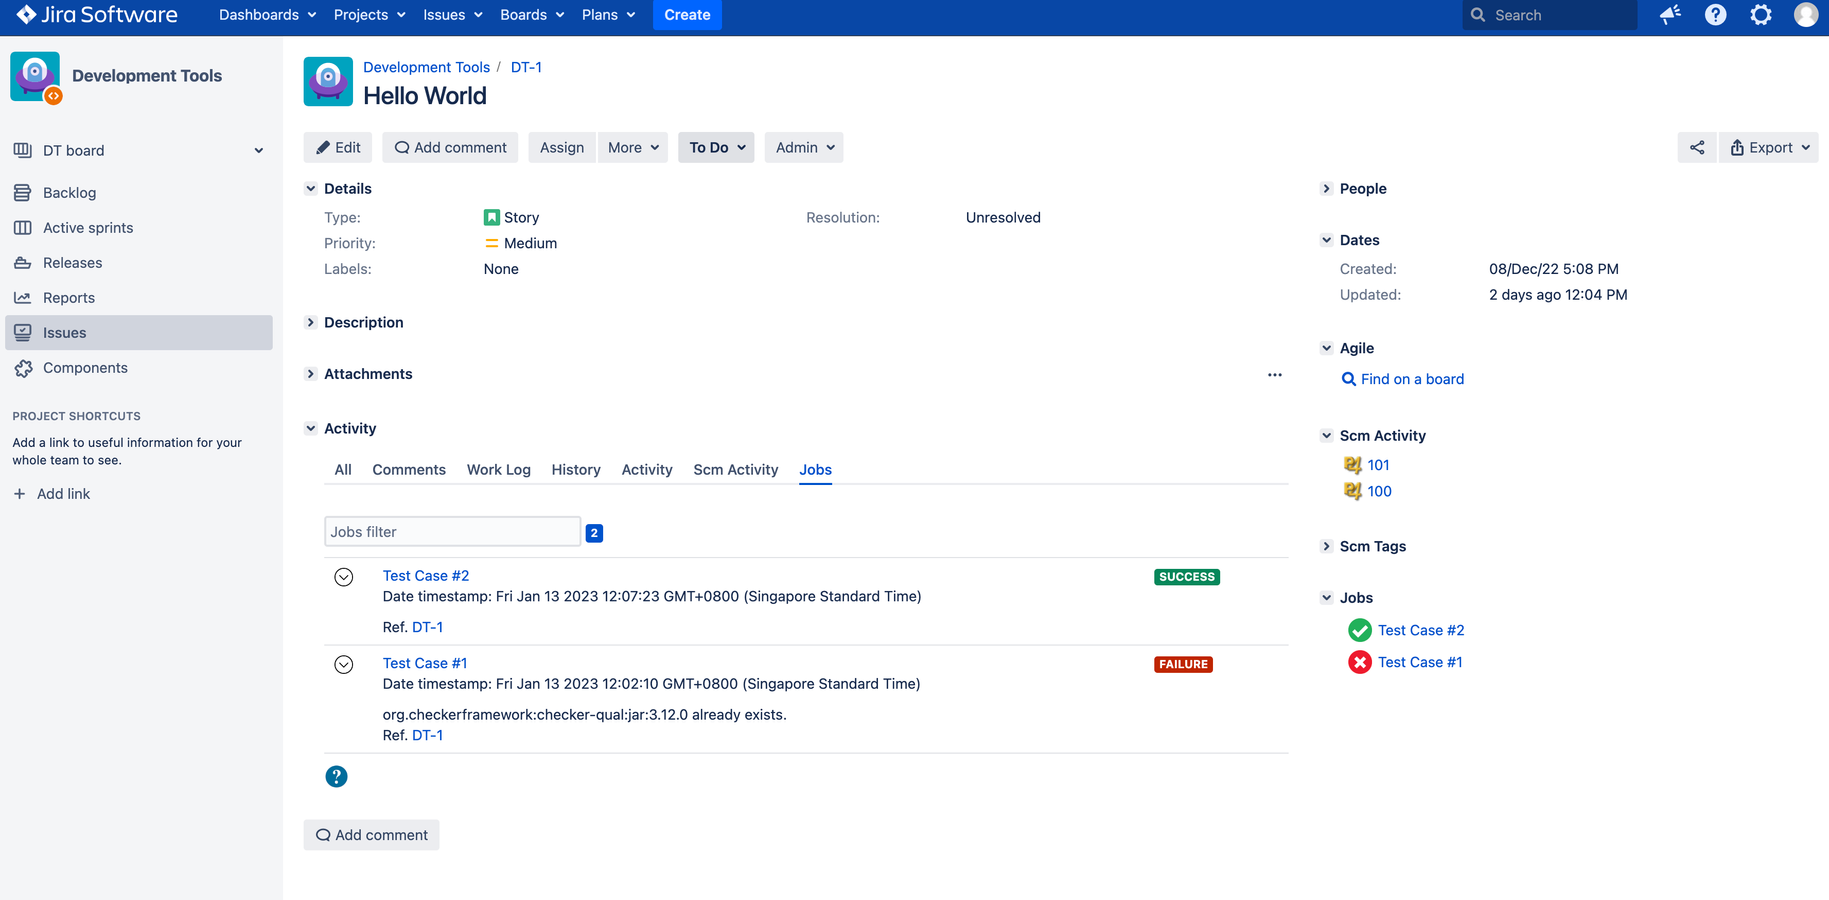Click the share issue icon

tap(1697, 147)
